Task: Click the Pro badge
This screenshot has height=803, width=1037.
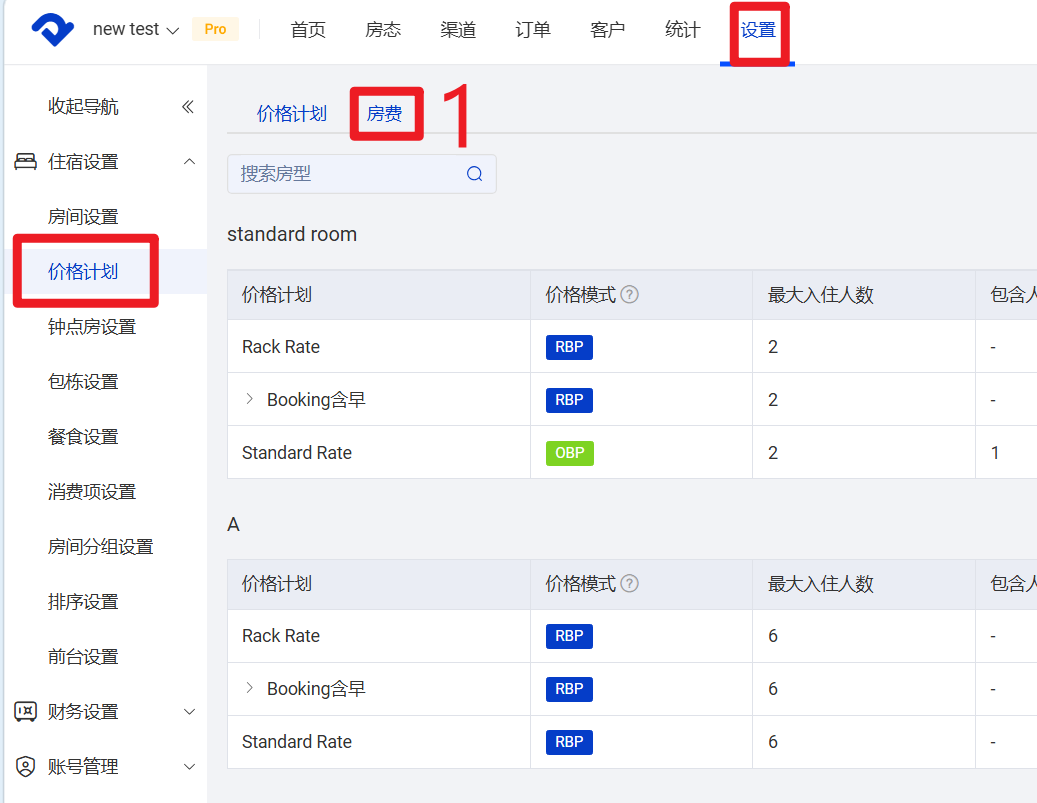Action: [x=215, y=29]
